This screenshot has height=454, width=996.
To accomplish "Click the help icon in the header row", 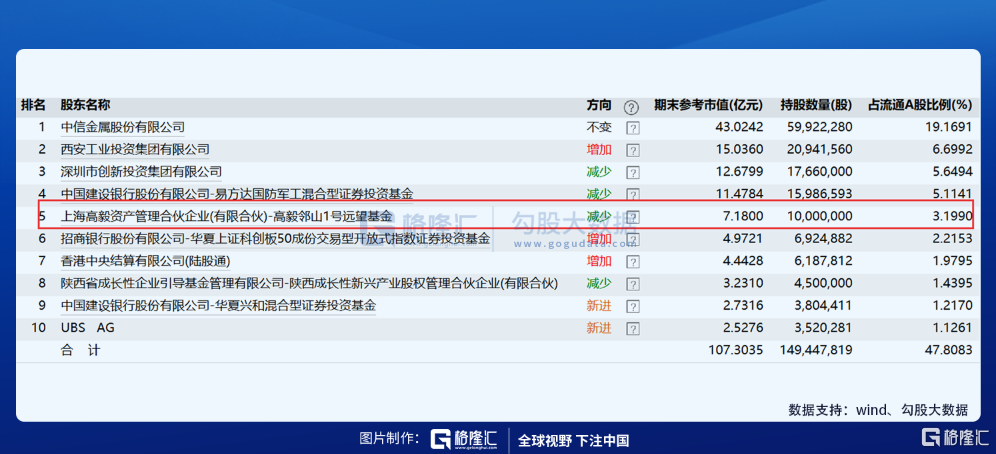I will [631, 107].
